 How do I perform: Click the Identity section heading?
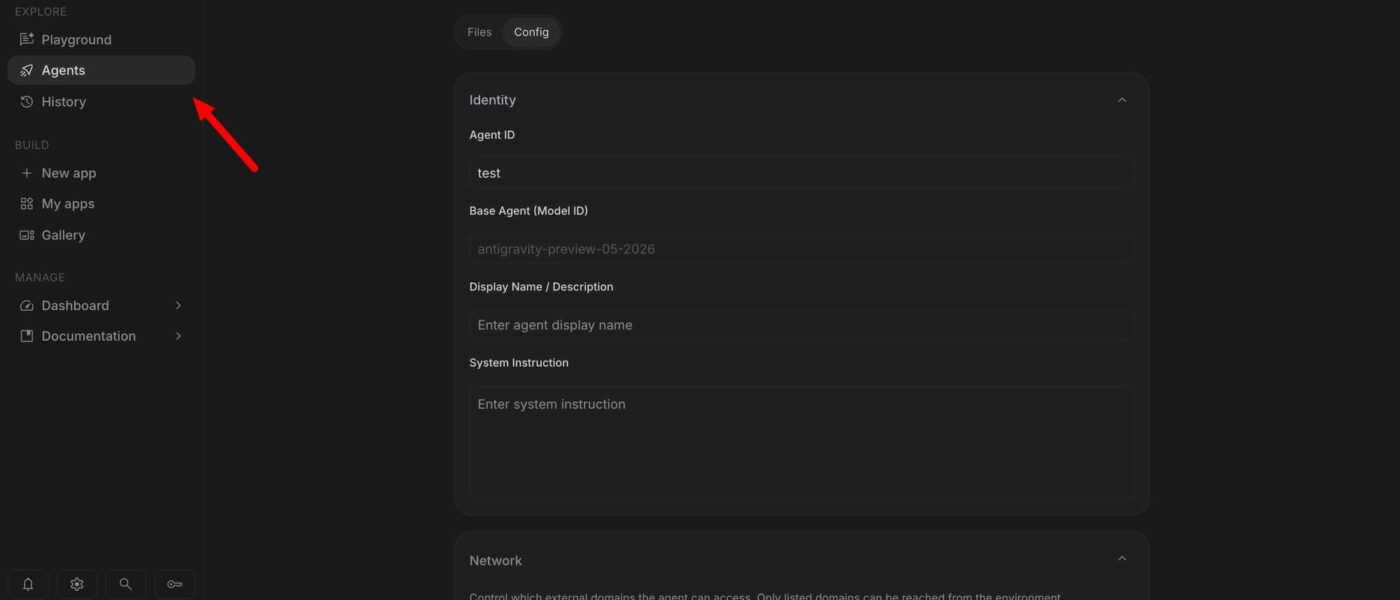pyautogui.click(x=493, y=100)
